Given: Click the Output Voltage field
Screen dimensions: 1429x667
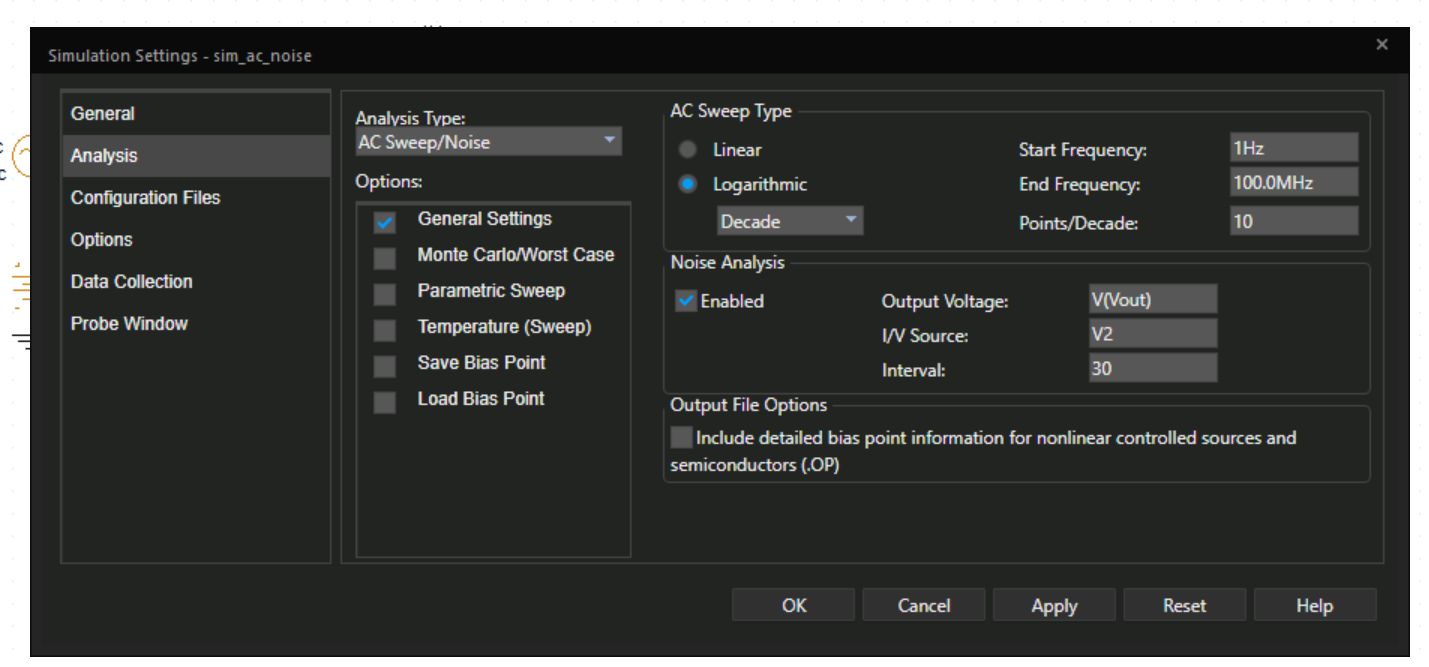Looking at the screenshot, I should coord(1153,299).
